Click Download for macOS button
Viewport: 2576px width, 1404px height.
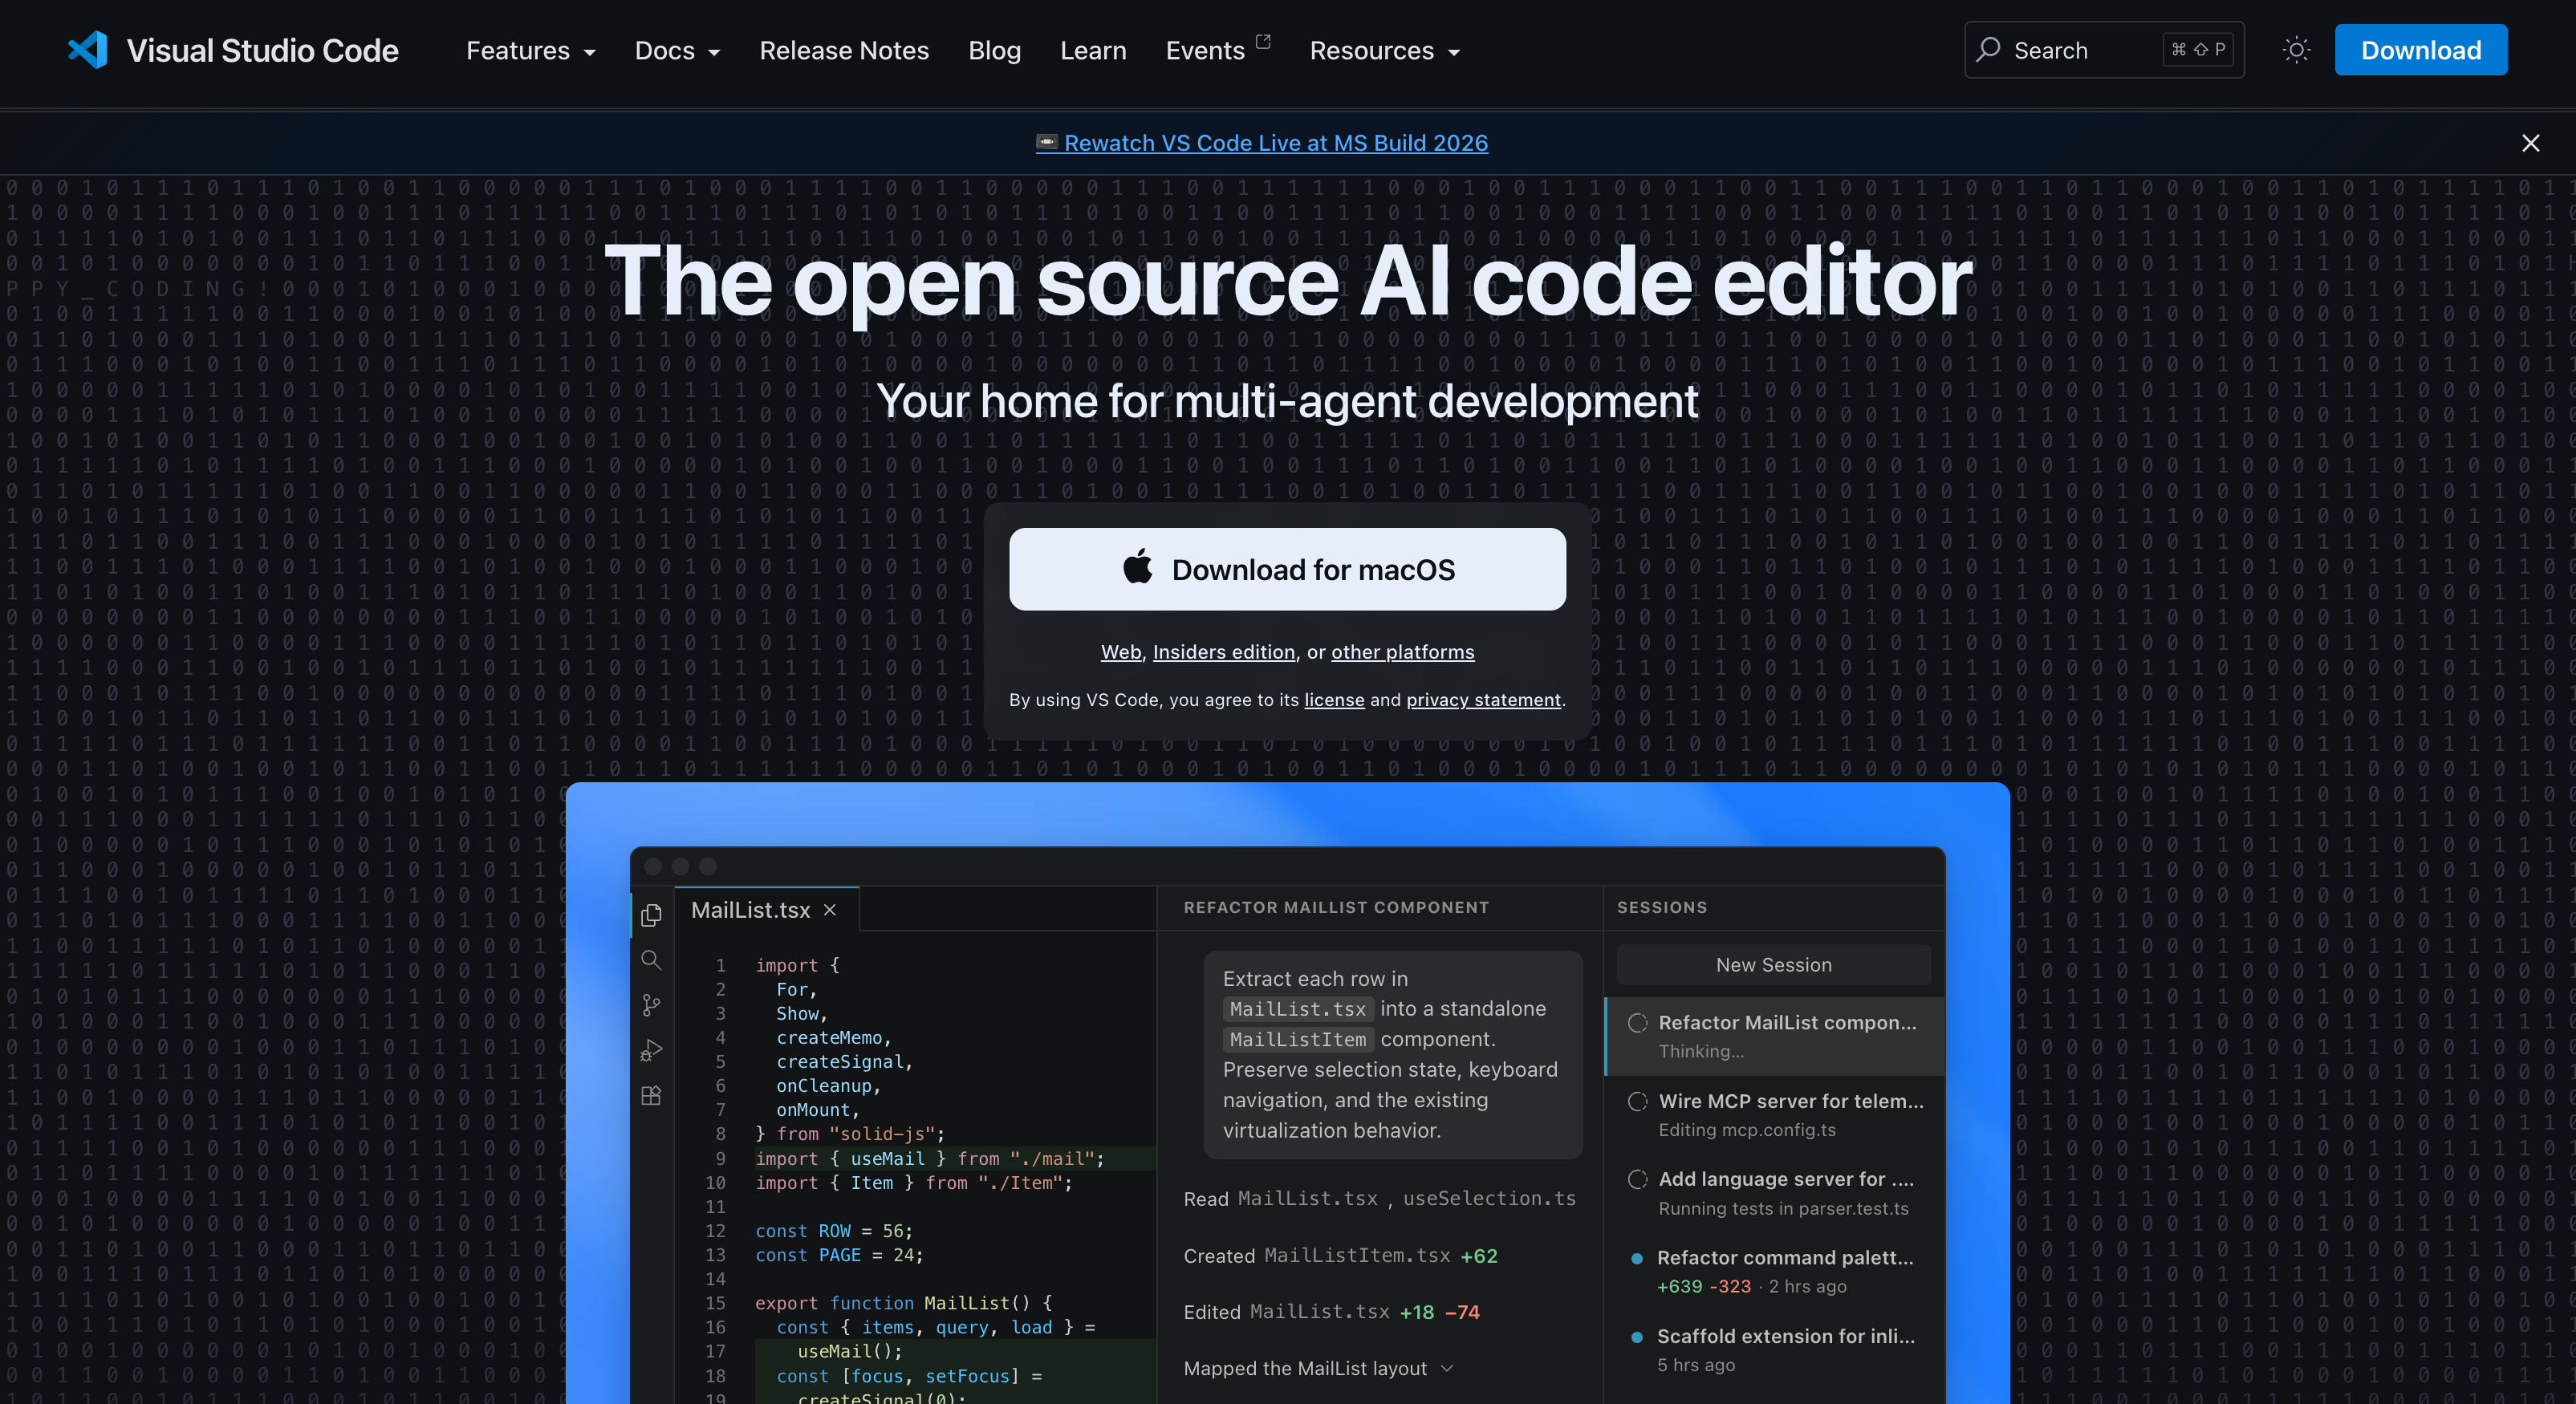click(x=1287, y=569)
